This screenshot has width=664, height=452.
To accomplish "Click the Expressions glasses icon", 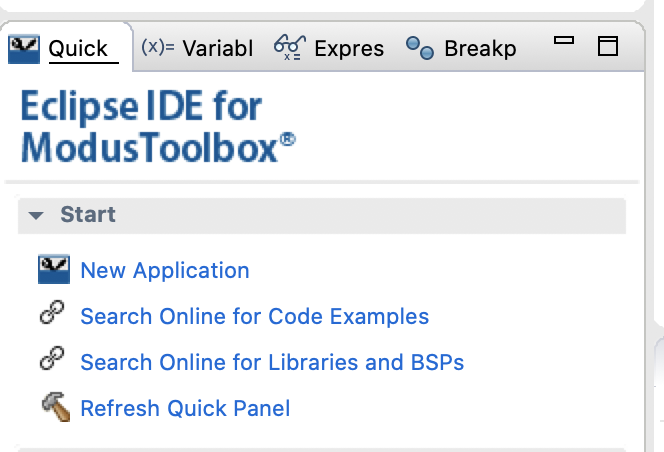I will [289, 47].
